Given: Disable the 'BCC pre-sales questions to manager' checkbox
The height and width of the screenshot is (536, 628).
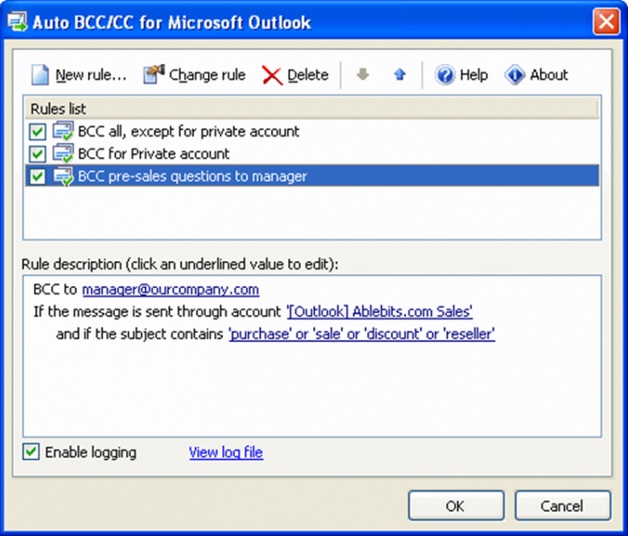Looking at the screenshot, I should (x=37, y=177).
